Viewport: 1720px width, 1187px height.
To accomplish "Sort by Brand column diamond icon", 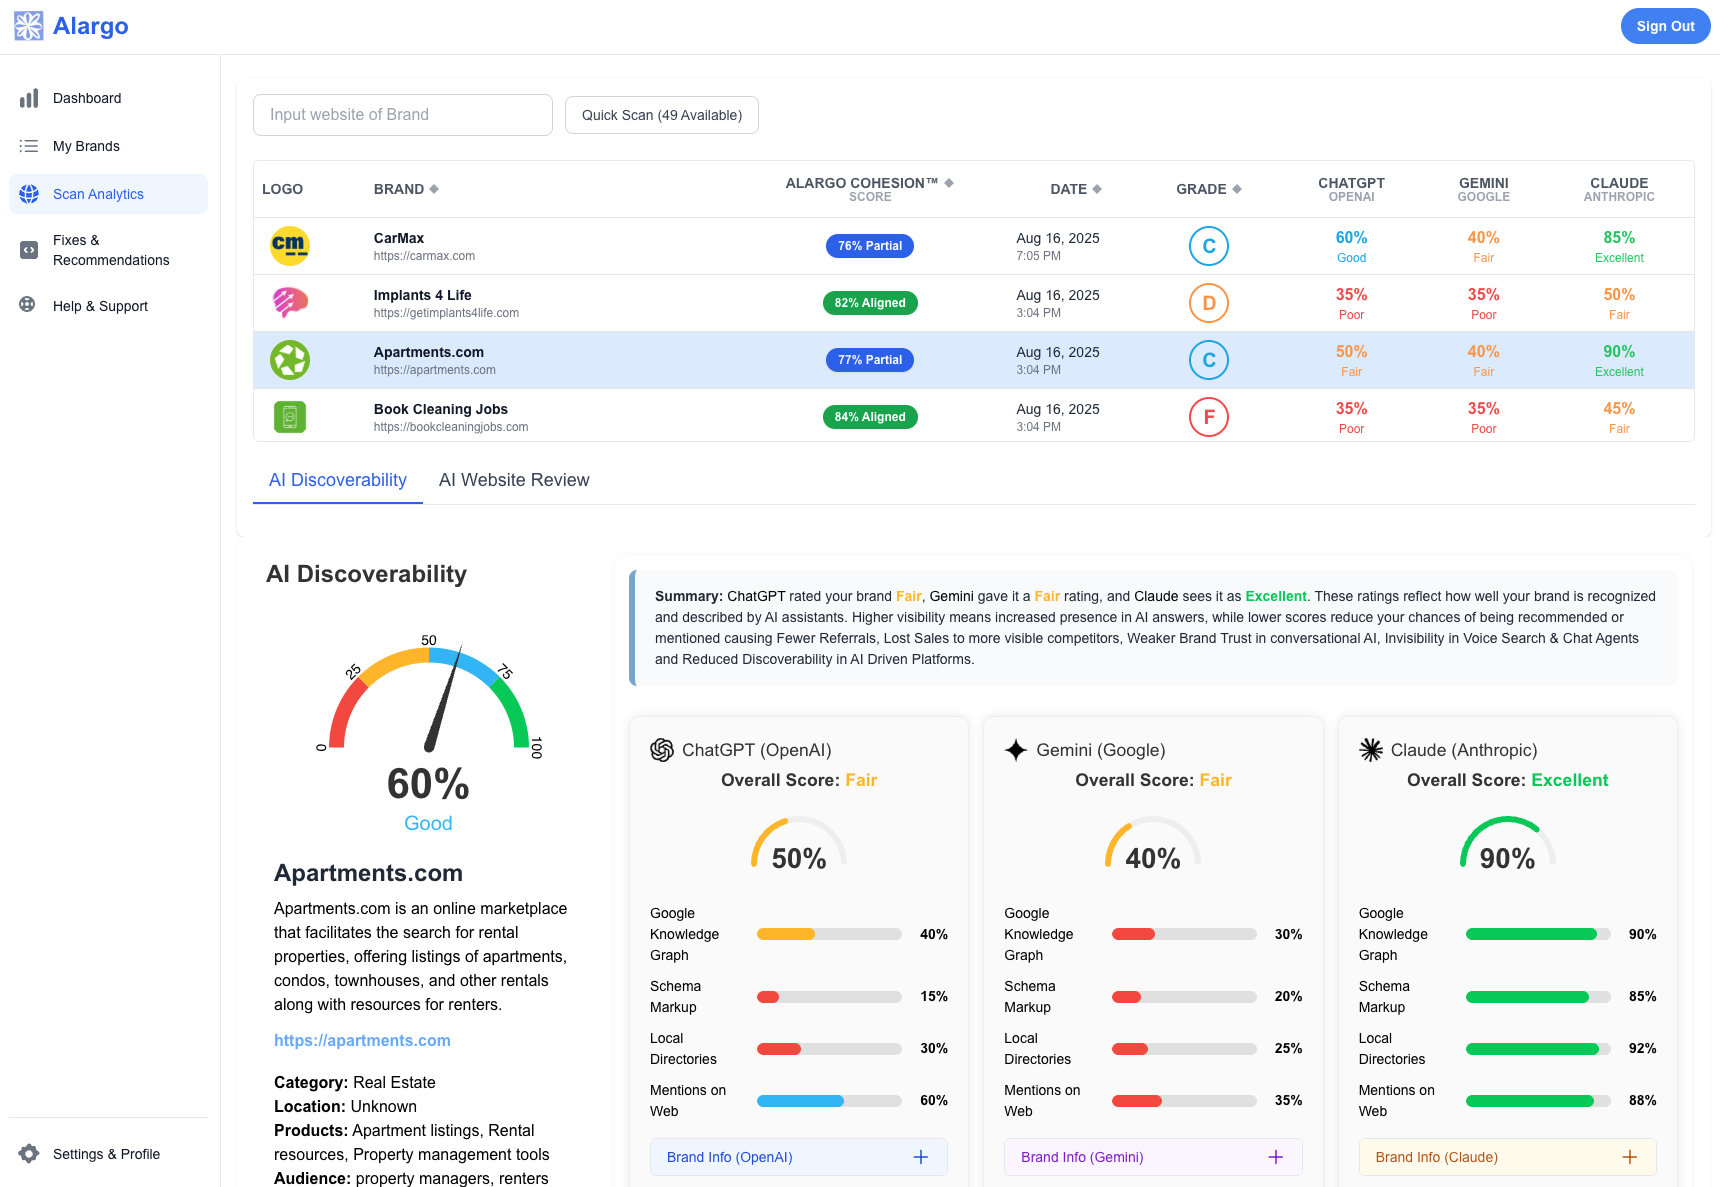I will [x=434, y=189].
